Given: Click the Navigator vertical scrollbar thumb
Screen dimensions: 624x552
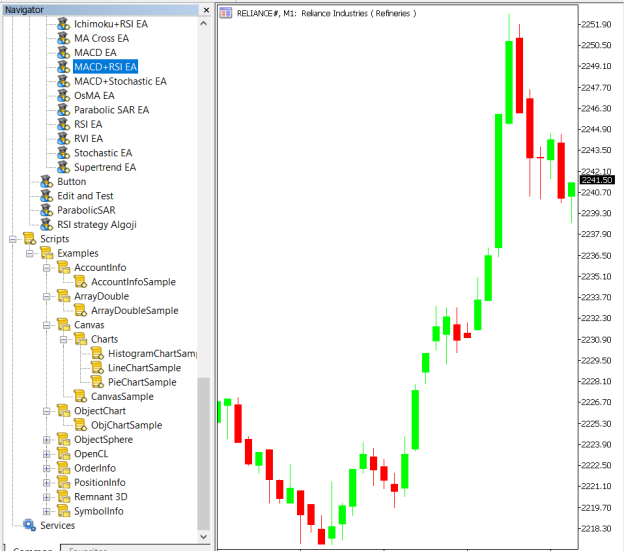Looking at the screenshot, I should point(203,454).
